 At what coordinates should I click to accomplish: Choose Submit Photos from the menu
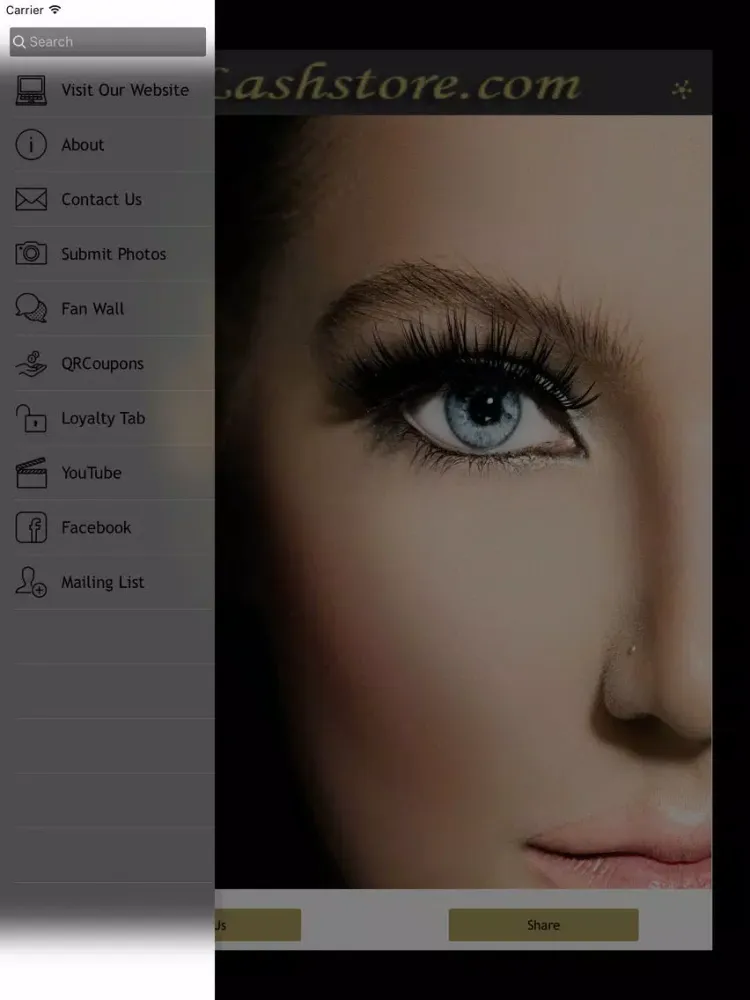[x=107, y=254]
